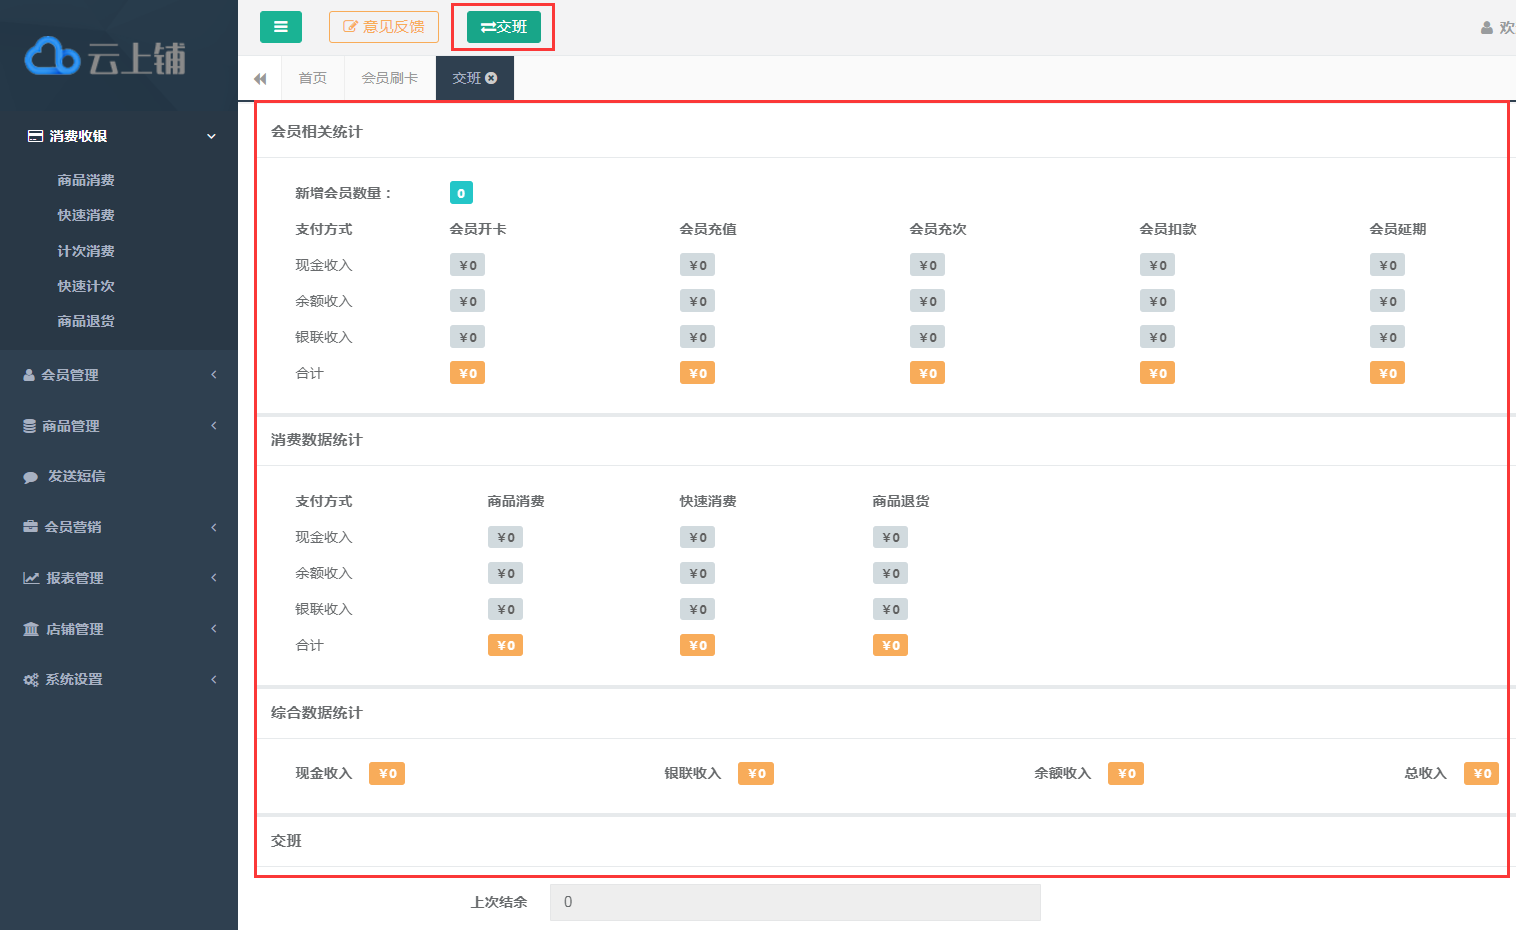This screenshot has height=930, width=1516.
Task: Expand the 商品管理 menu arrow
Action: click(x=213, y=425)
